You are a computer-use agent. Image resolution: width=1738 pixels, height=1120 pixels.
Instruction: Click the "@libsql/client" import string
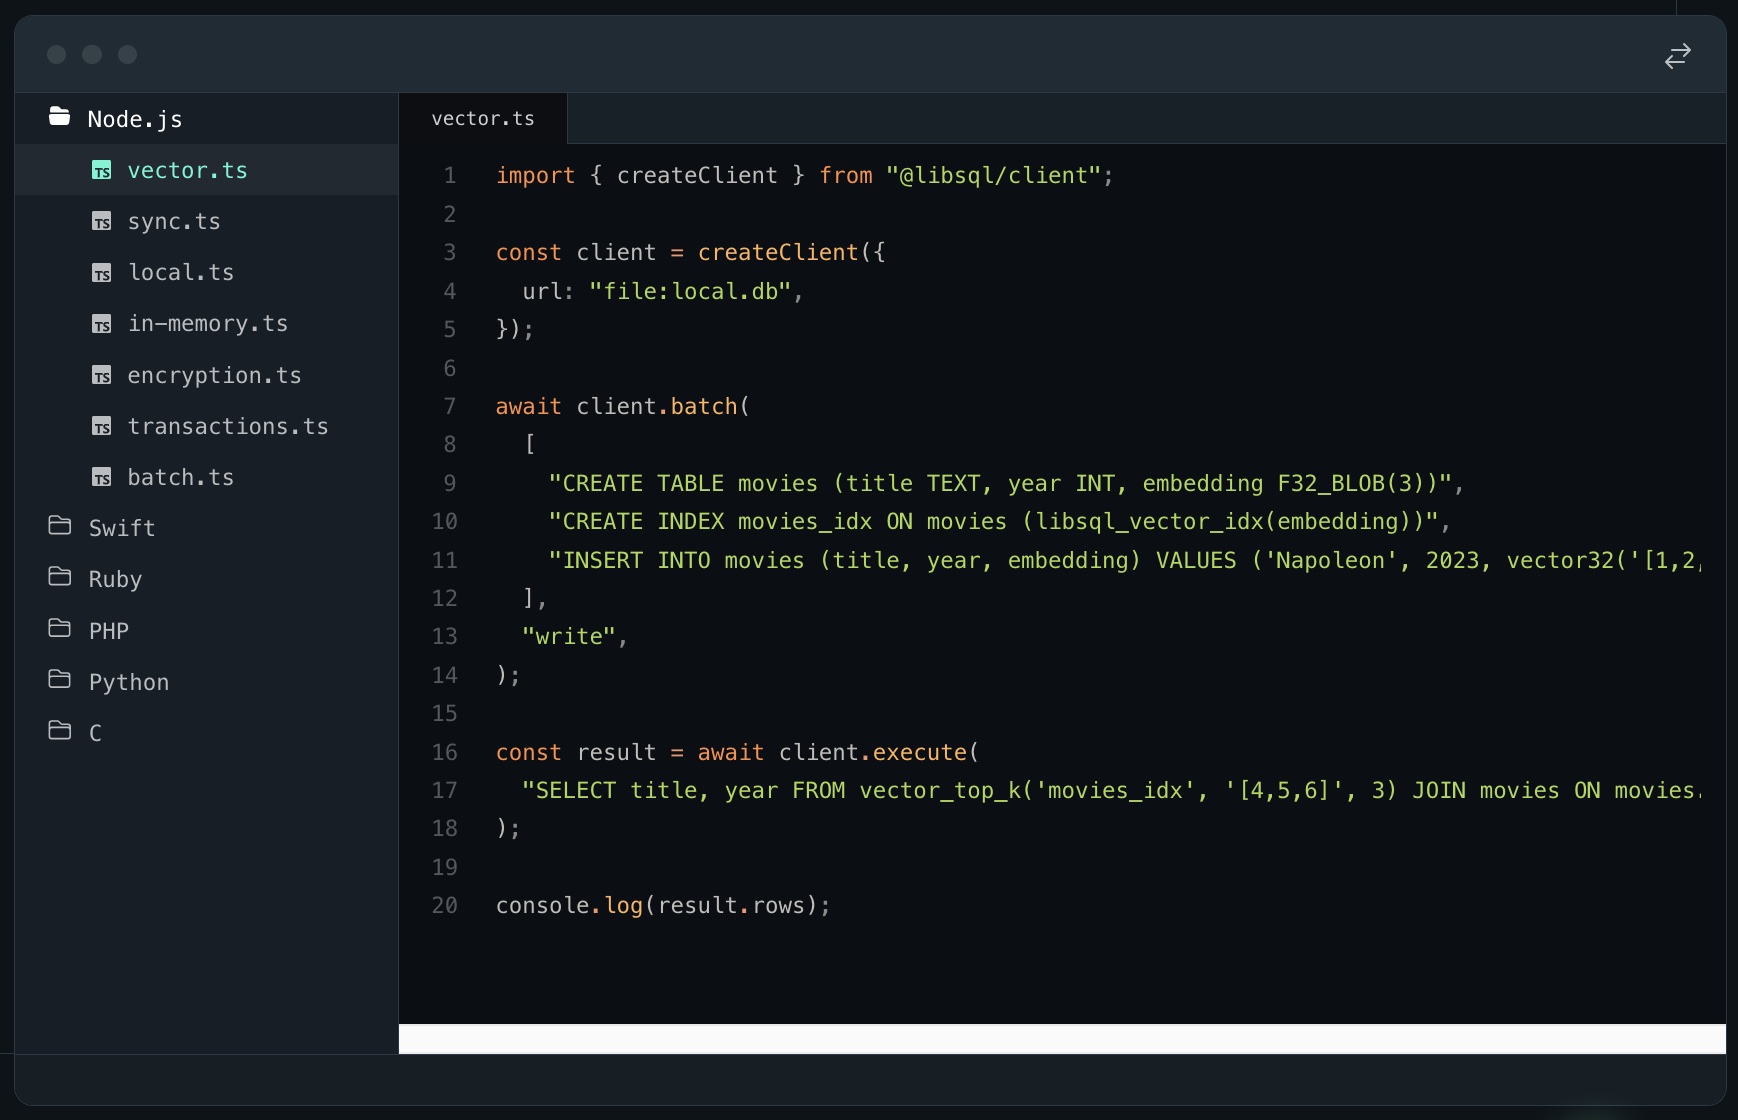pos(993,176)
